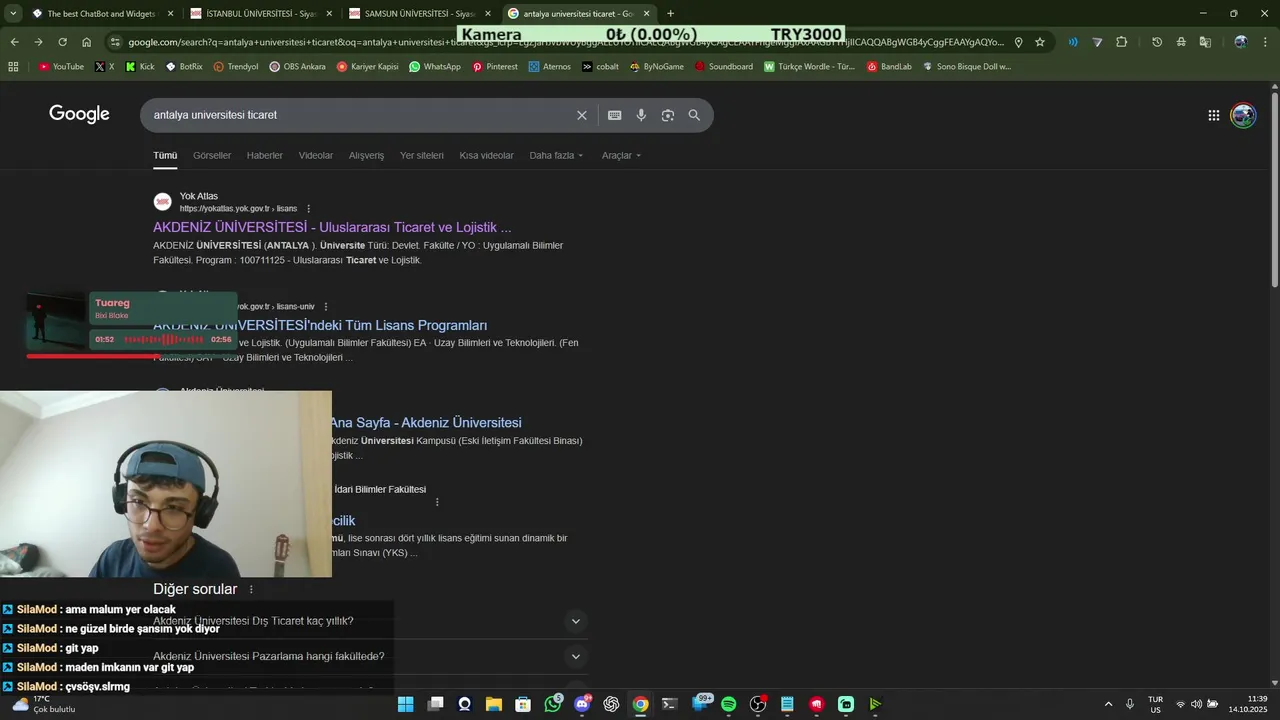Open 'Uluslararası Ticaret ve Lojistik' result link
Viewport: 1280px width, 720px height.
point(332,227)
